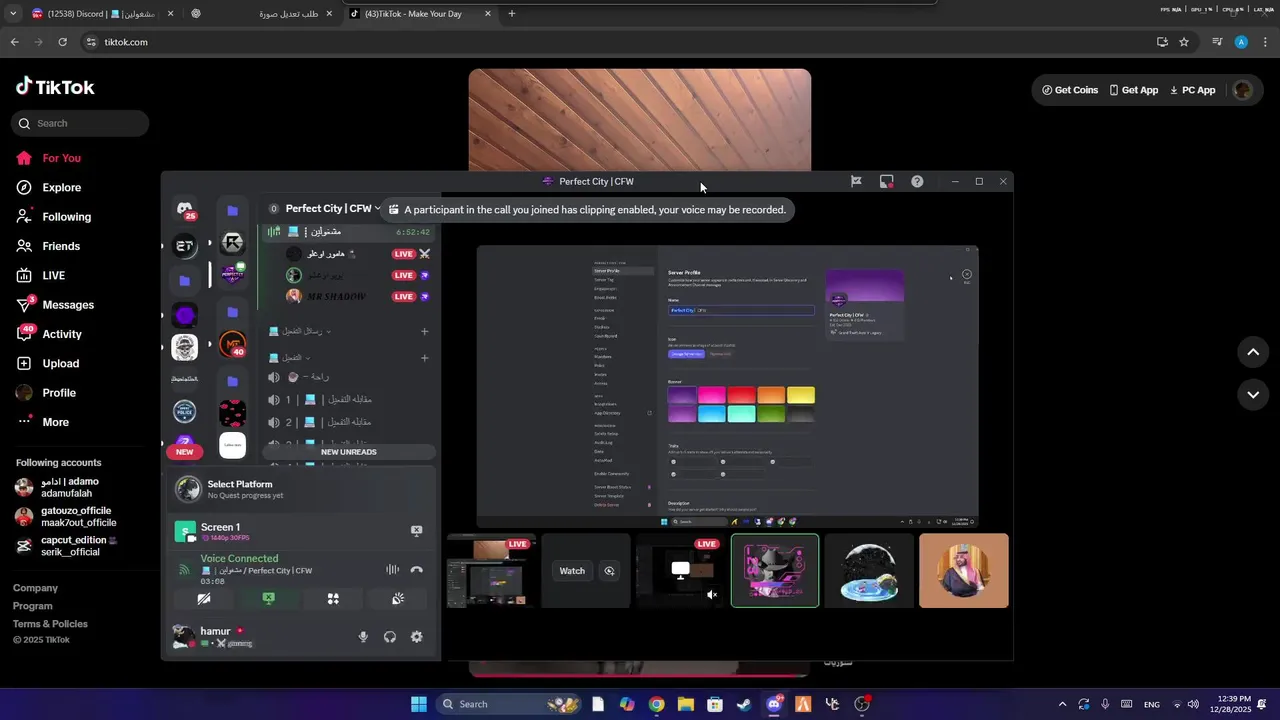Viewport: 1280px width, 720px height.
Task: Open TikTok For You feed
Action: (x=61, y=158)
